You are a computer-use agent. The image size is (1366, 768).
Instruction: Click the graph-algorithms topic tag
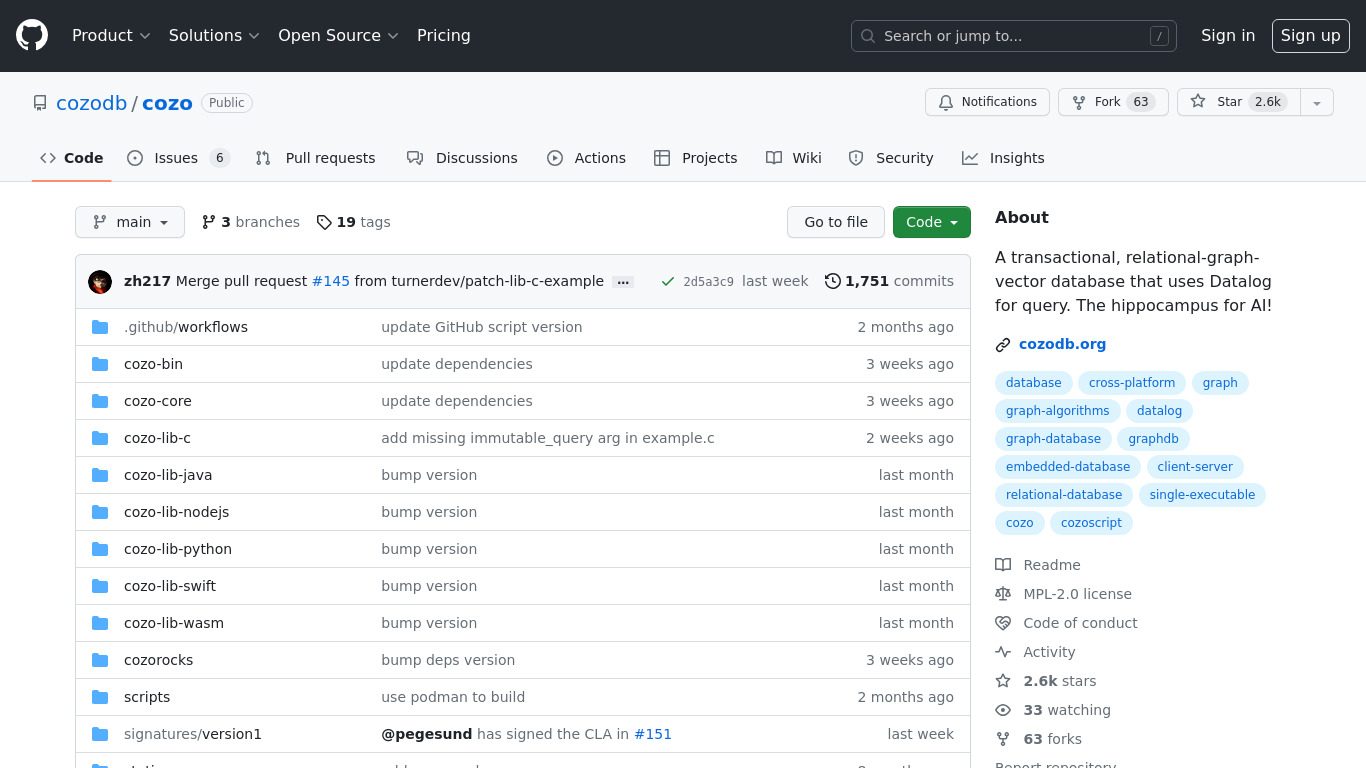1057,411
